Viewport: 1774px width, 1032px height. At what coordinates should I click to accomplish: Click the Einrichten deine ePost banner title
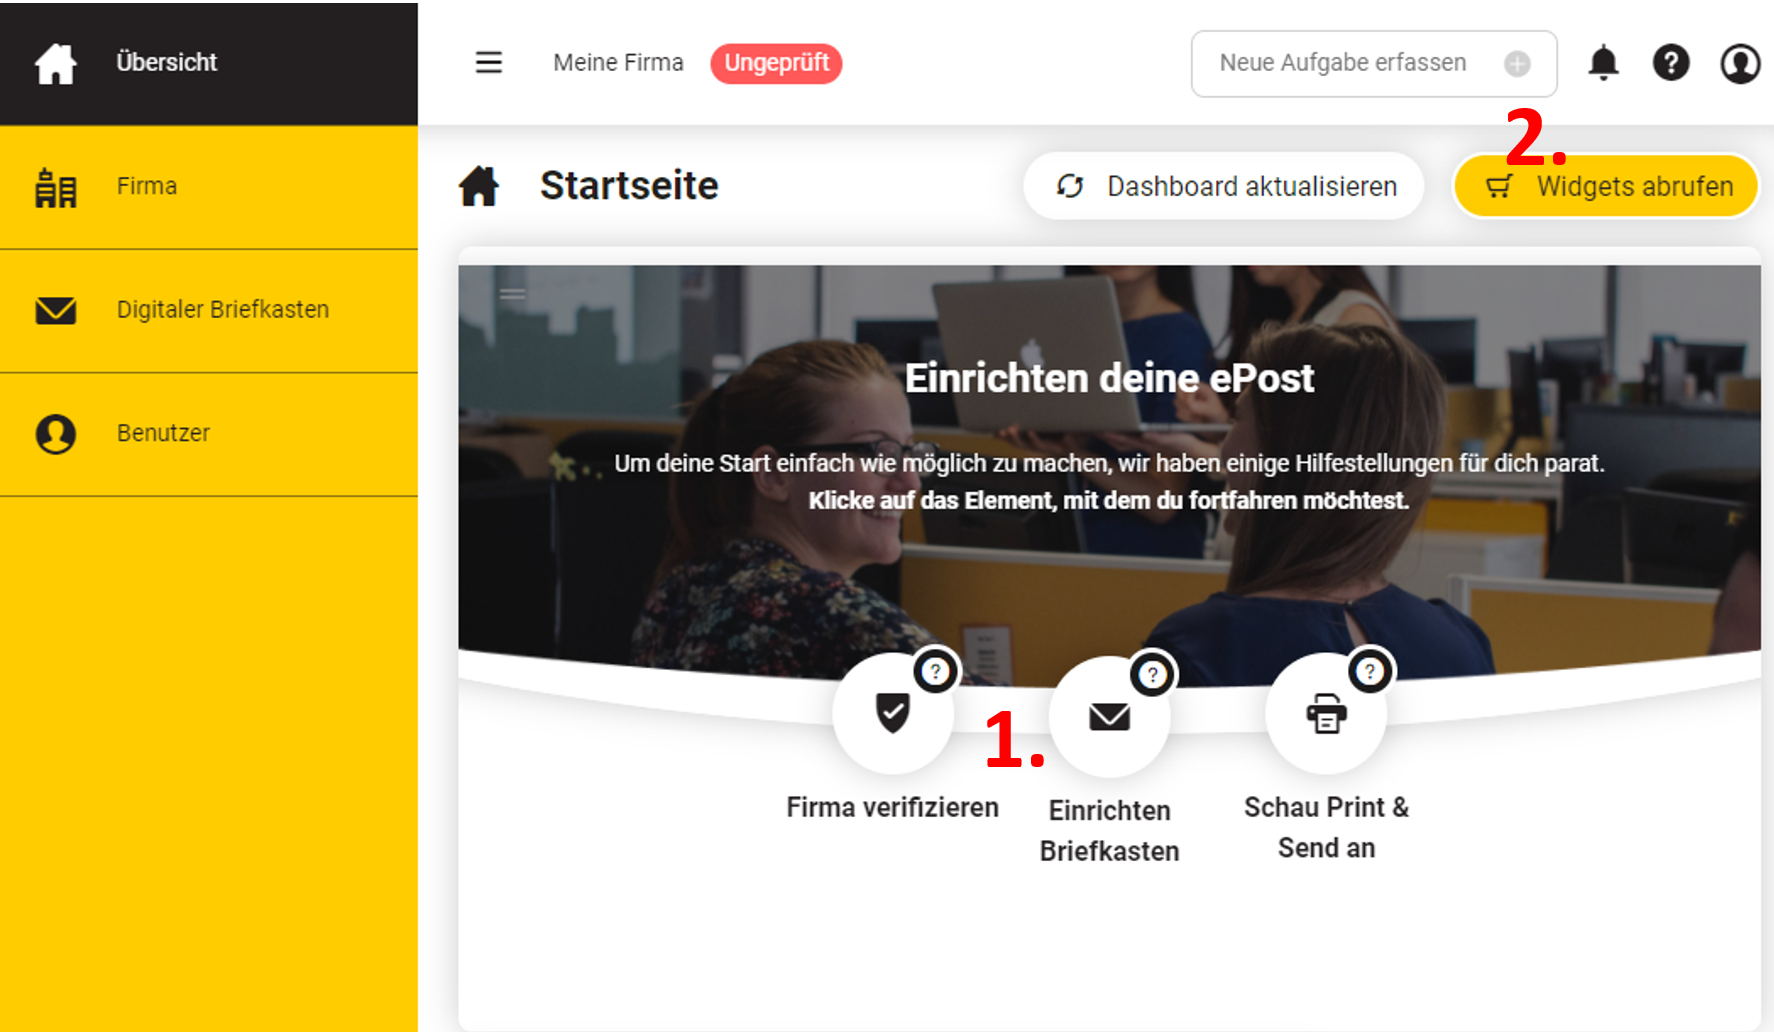(x=1109, y=378)
